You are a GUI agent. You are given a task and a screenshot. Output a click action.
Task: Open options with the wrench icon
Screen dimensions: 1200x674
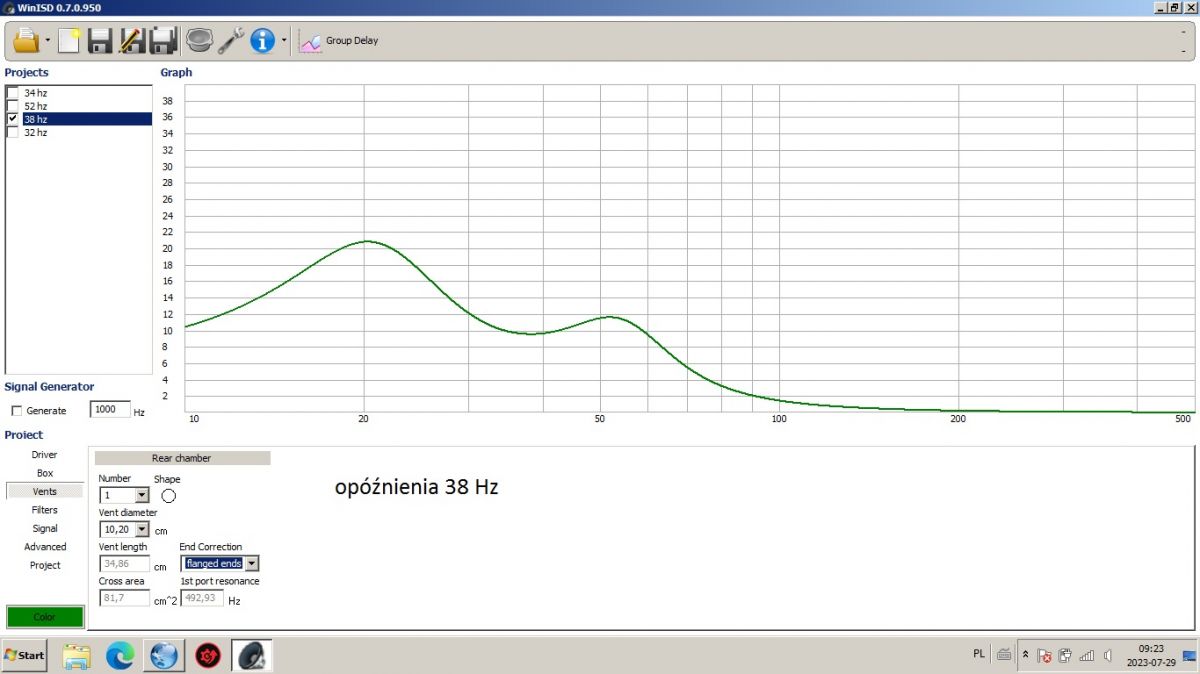231,41
